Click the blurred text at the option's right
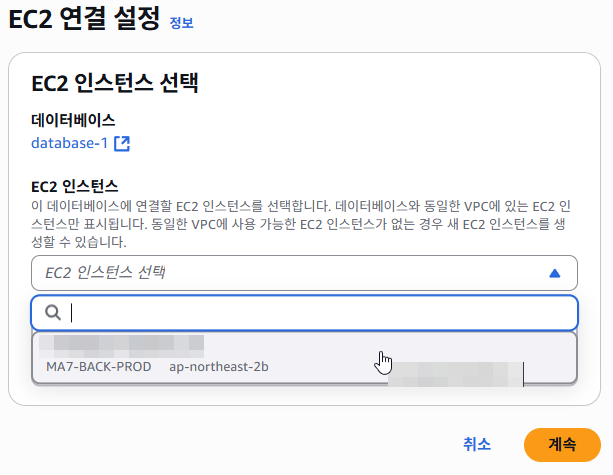 (455, 374)
